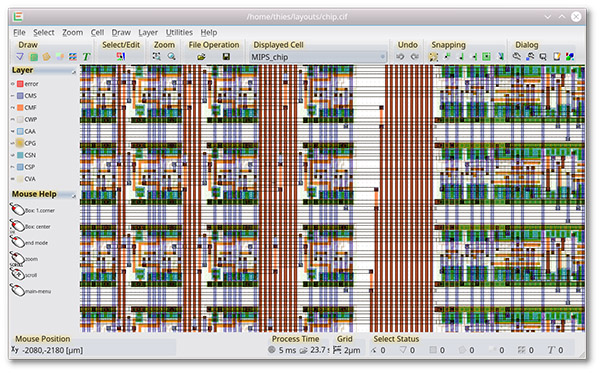Click the magnifier zoom icon
Image resolution: width=600 pixels, height=373 pixels.
(171, 57)
